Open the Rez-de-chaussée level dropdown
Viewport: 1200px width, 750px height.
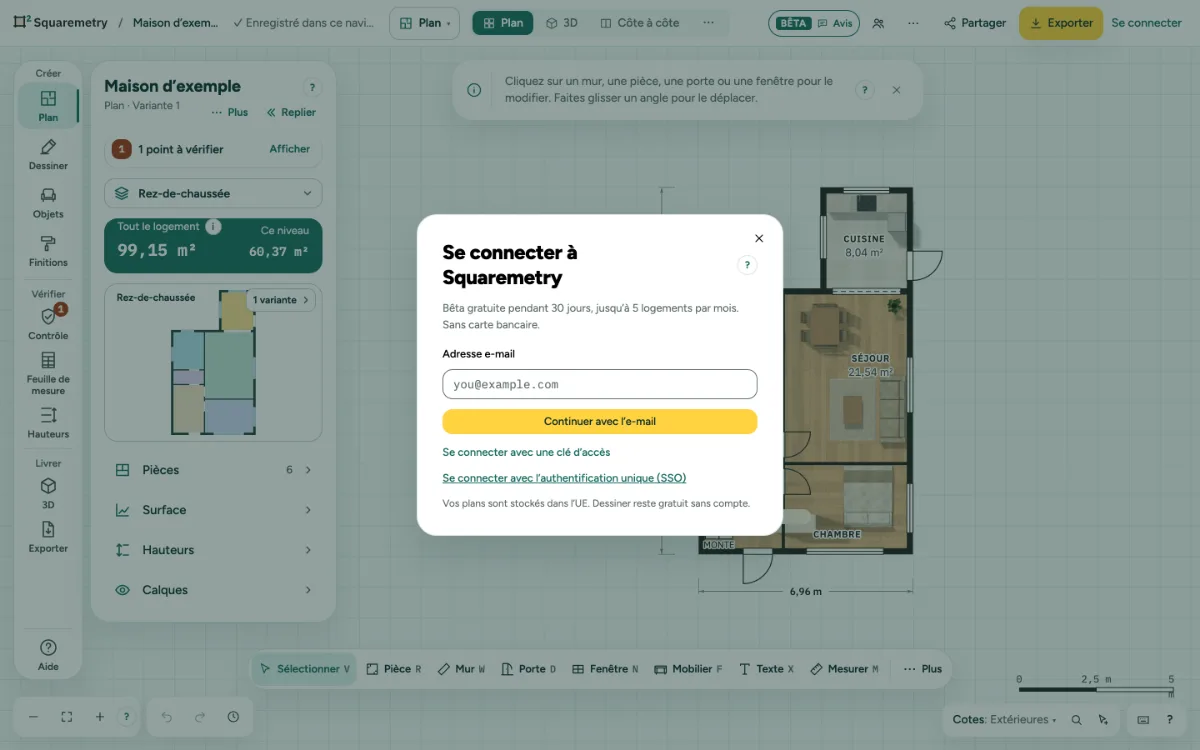coord(213,193)
